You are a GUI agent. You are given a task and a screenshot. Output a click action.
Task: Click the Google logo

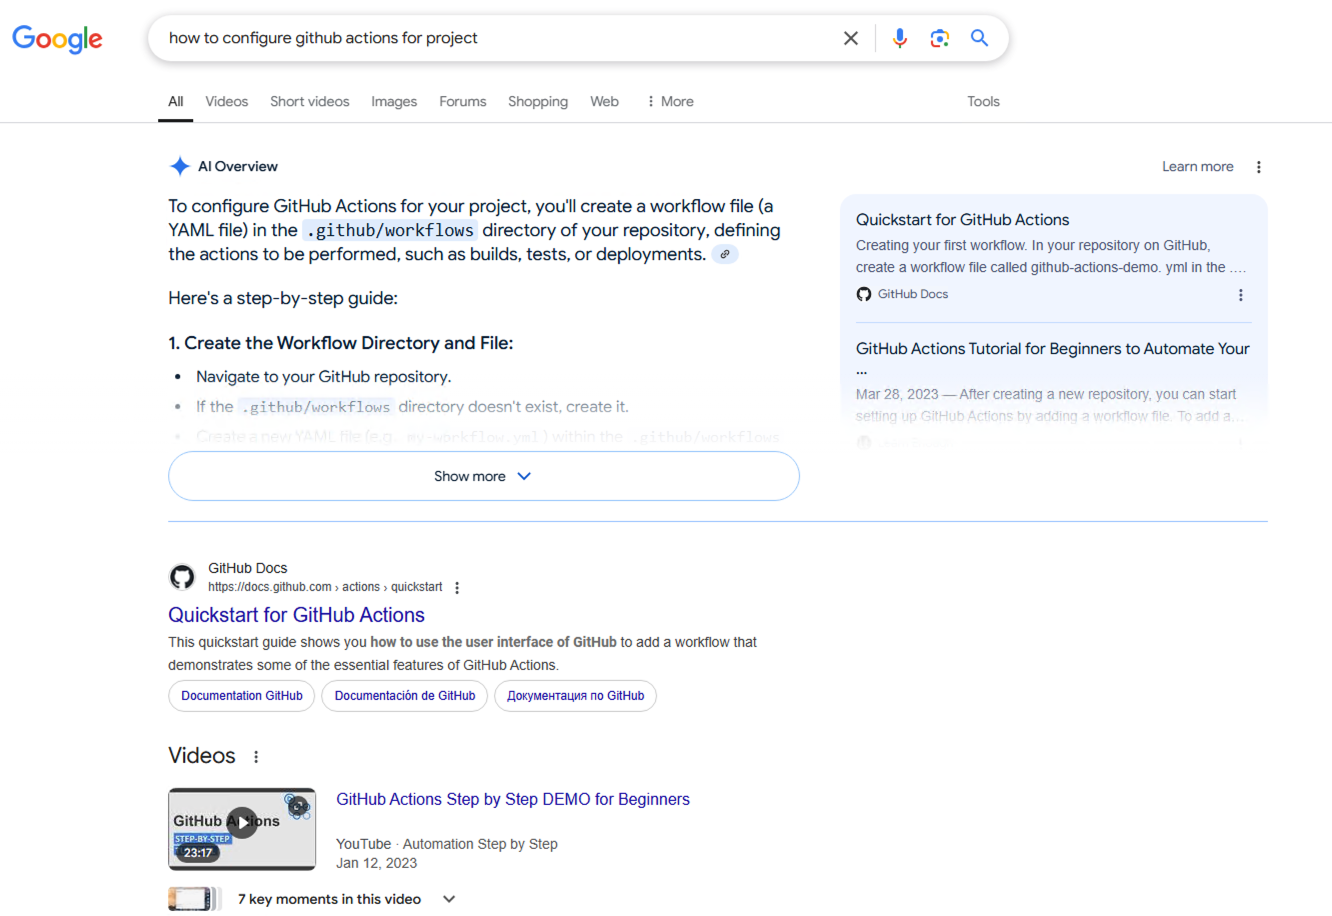[x=57, y=38]
